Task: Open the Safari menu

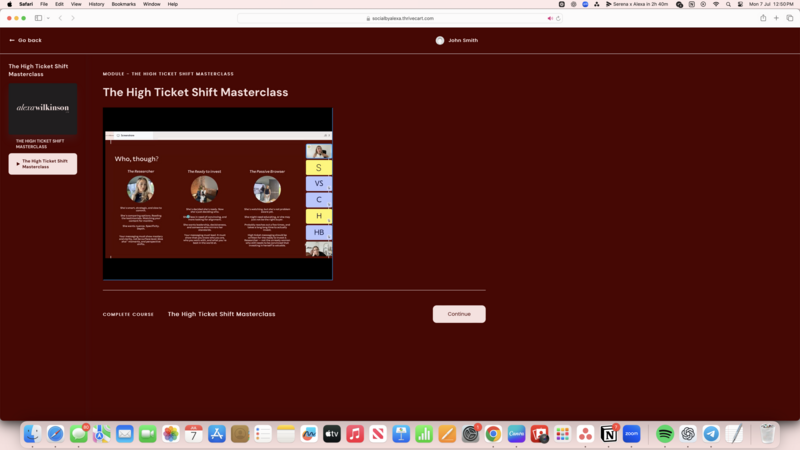Action: coord(26,4)
